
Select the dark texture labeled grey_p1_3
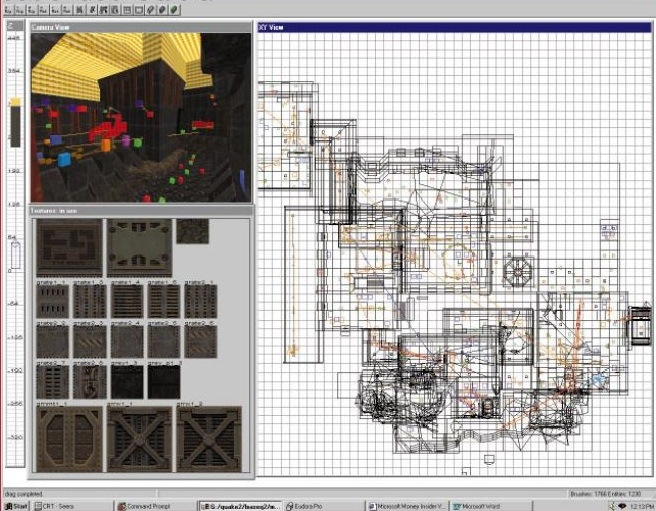point(164,382)
